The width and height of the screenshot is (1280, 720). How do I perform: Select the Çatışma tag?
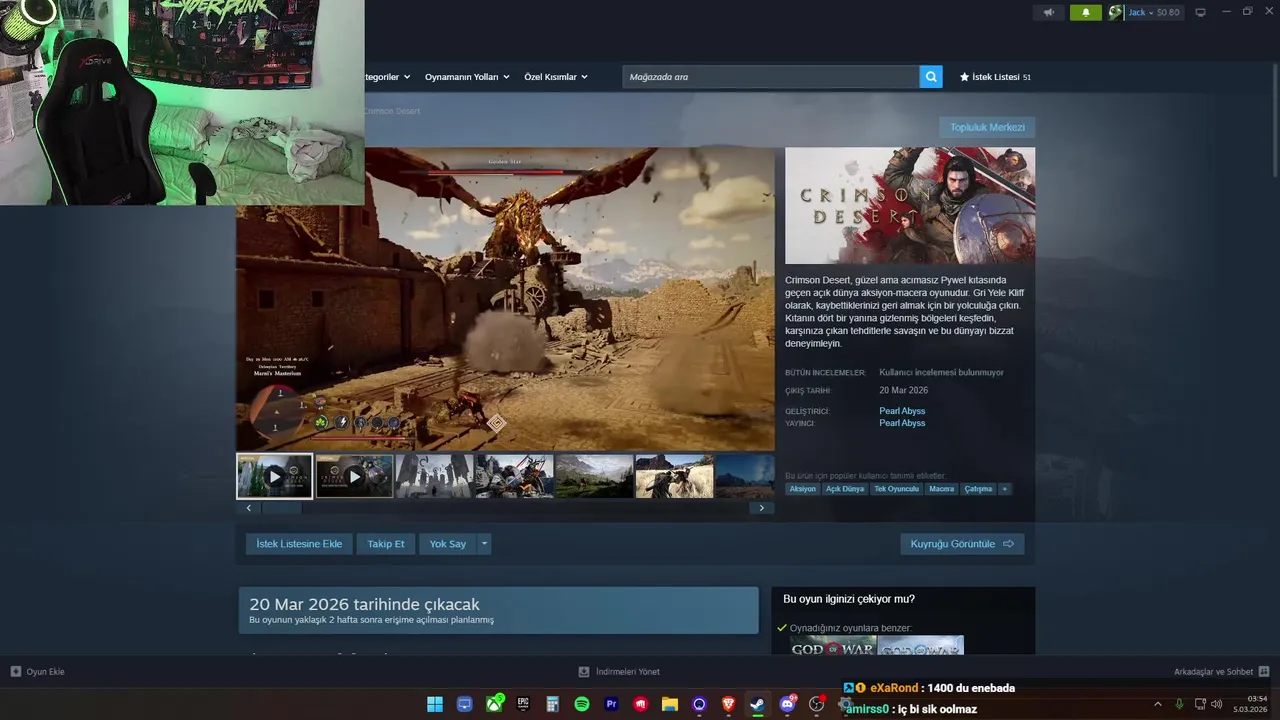pyautogui.click(x=978, y=489)
